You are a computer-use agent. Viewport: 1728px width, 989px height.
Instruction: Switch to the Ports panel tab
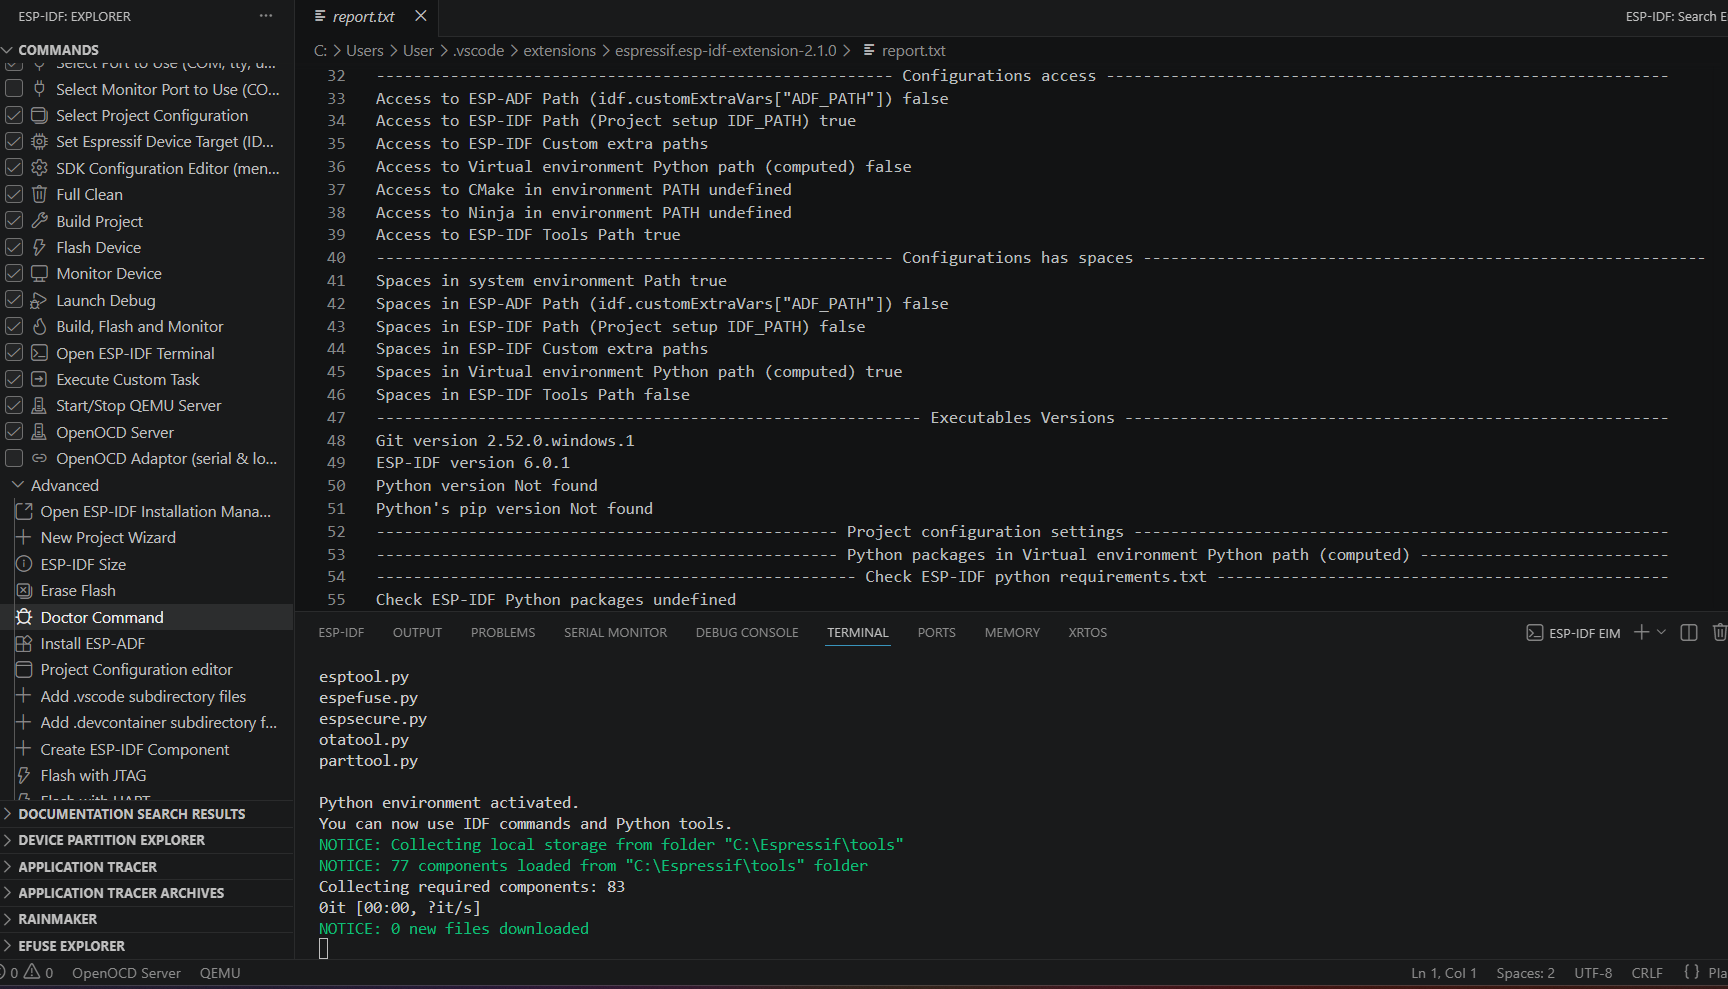(937, 633)
